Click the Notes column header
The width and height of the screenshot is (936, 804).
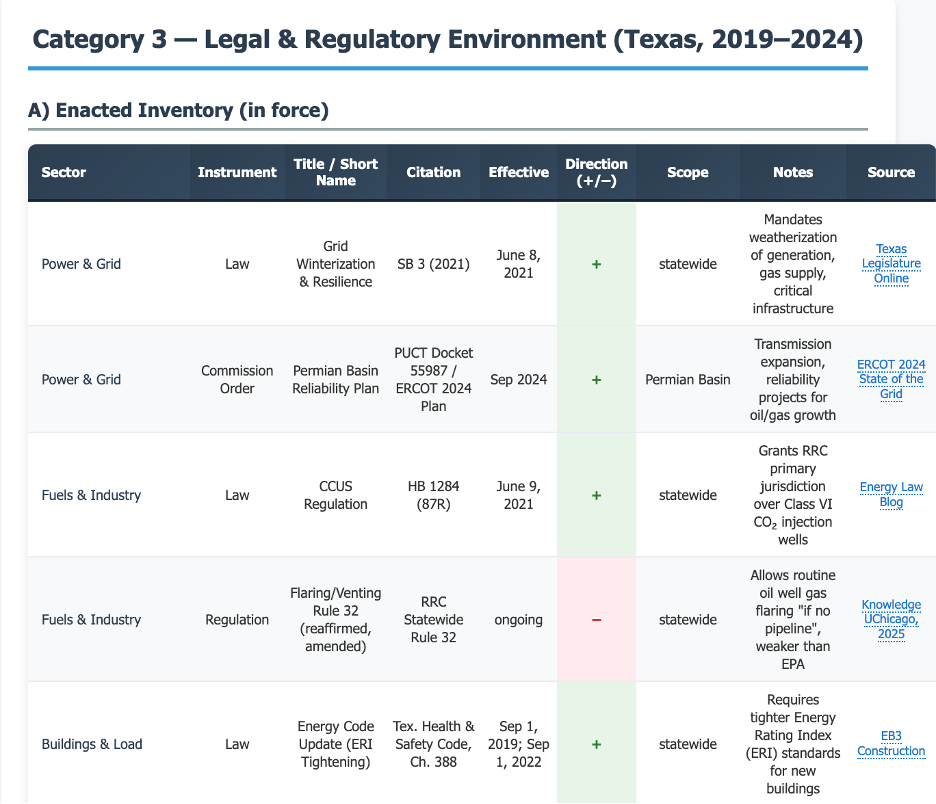793,172
